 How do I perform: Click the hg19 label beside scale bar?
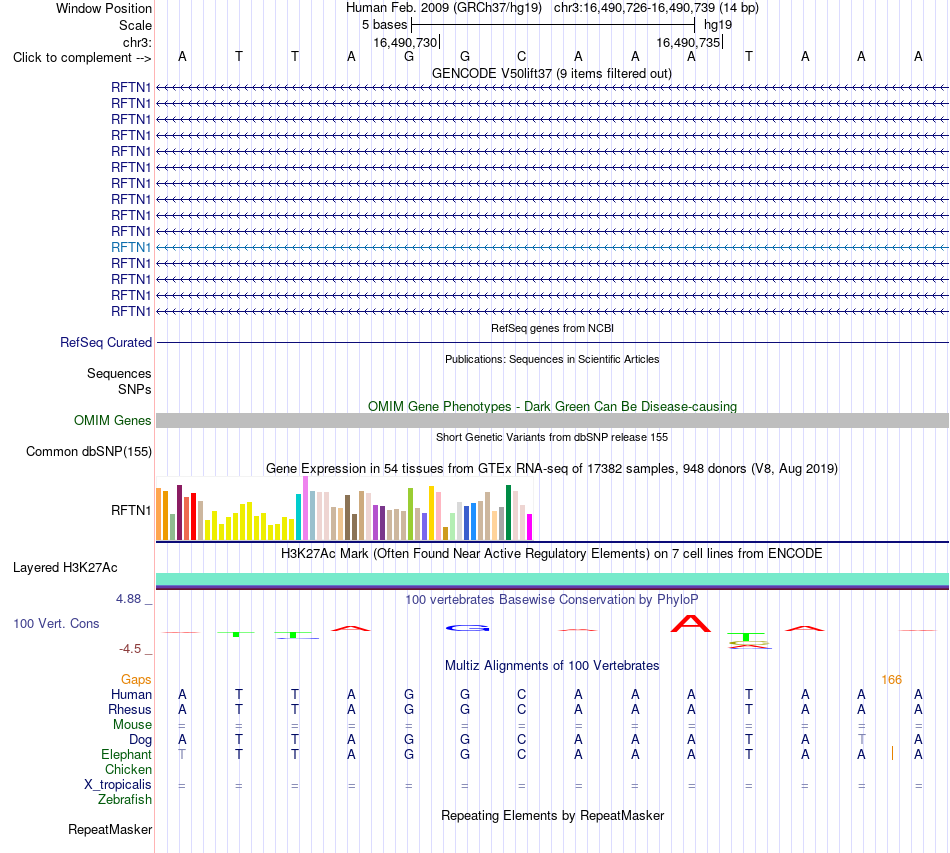click(718, 25)
